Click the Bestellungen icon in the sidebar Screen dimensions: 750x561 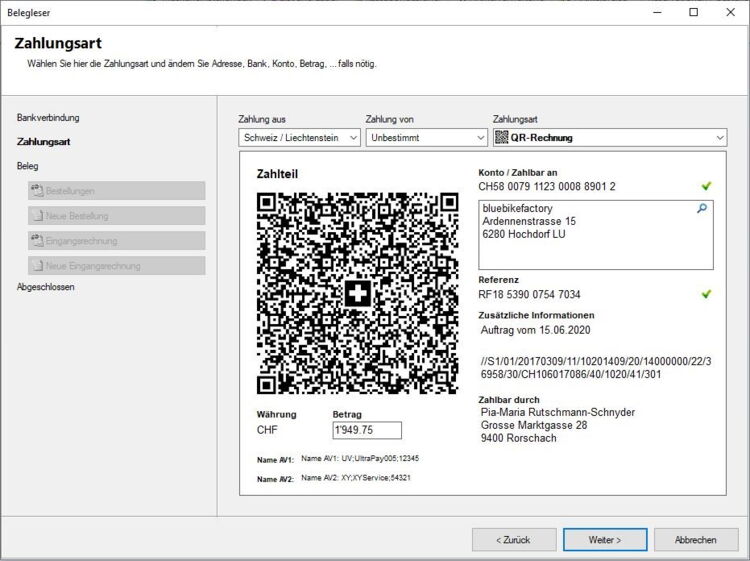[x=37, y=190]
